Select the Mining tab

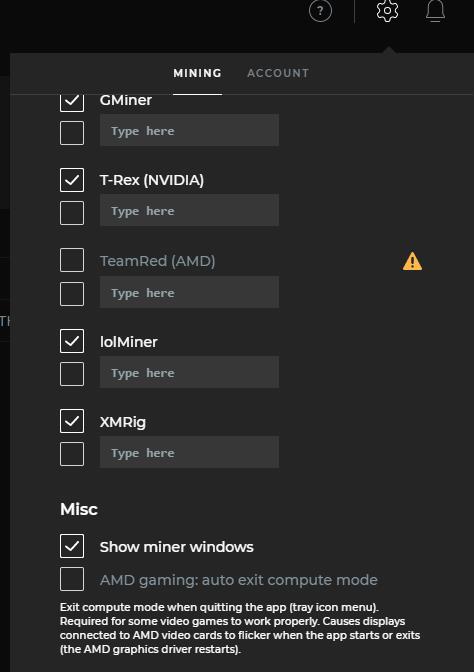pyautogui.click(x=198, y=73)
